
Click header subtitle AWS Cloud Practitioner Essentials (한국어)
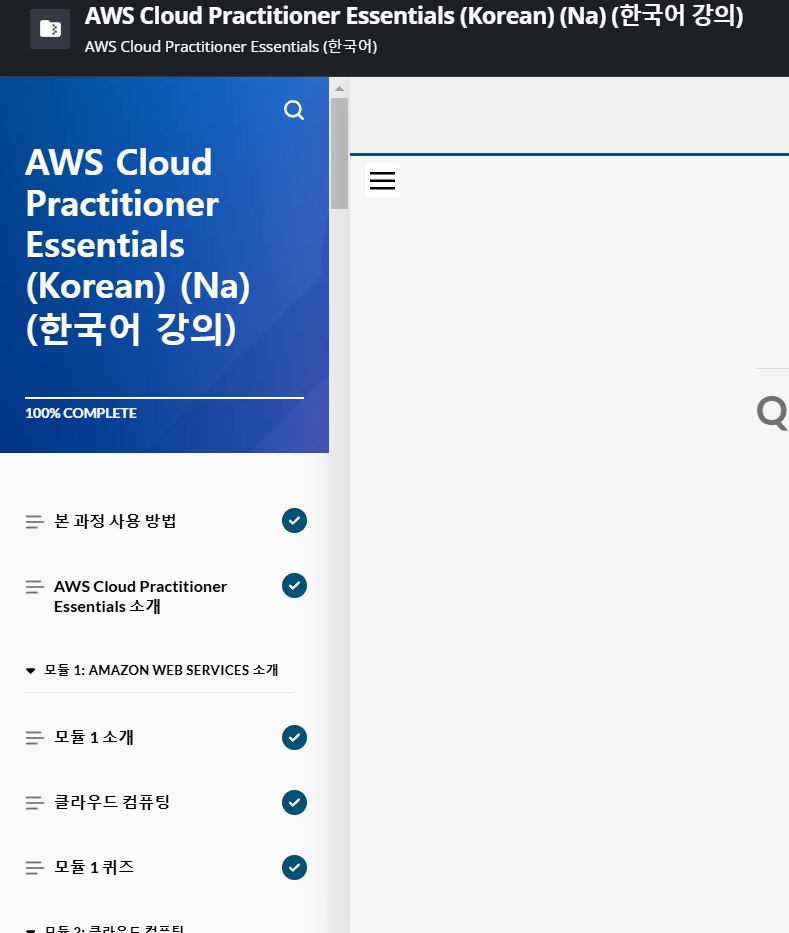231,46
